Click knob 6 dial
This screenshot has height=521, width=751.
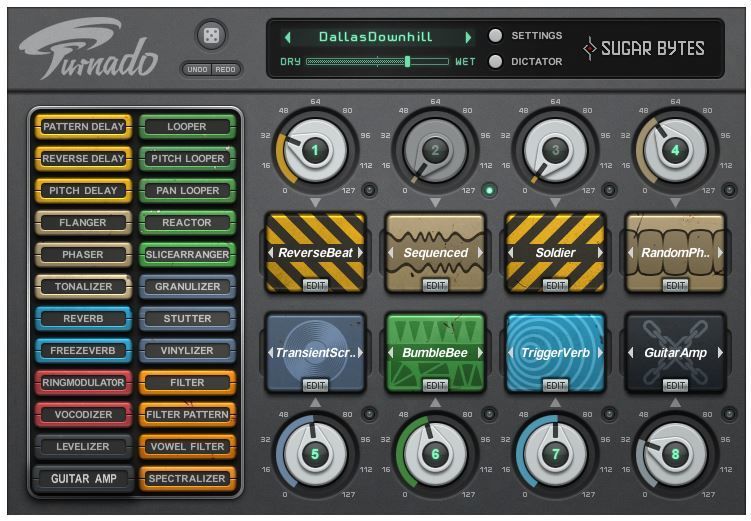(435, 453)
